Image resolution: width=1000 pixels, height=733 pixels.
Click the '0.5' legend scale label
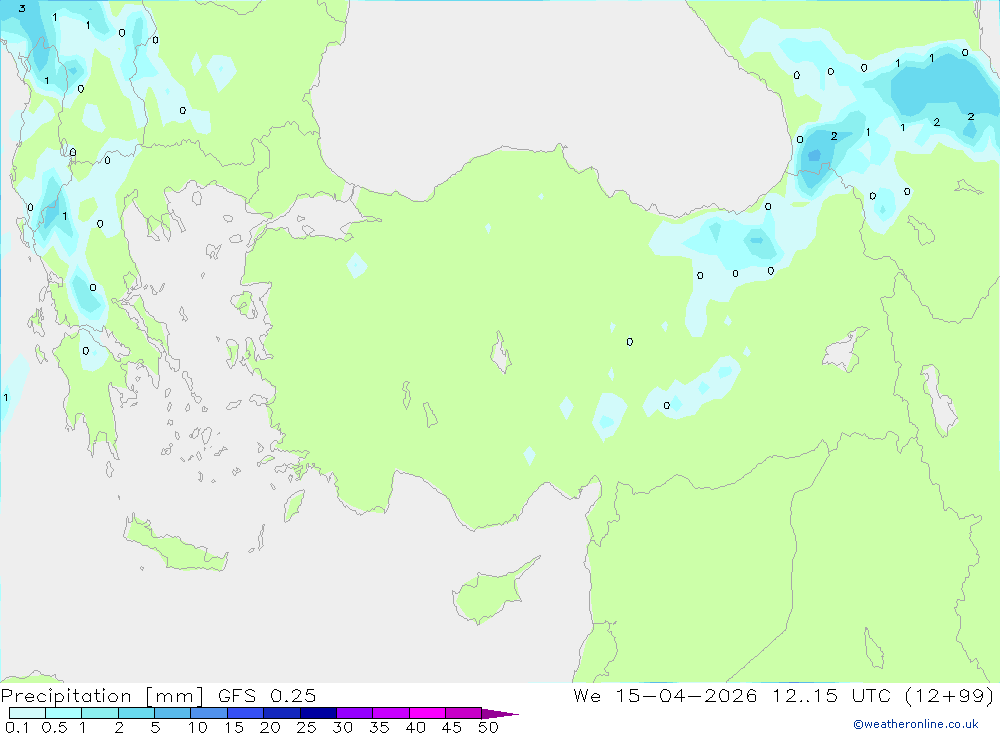pyautogui.click(x=54, y=727)
